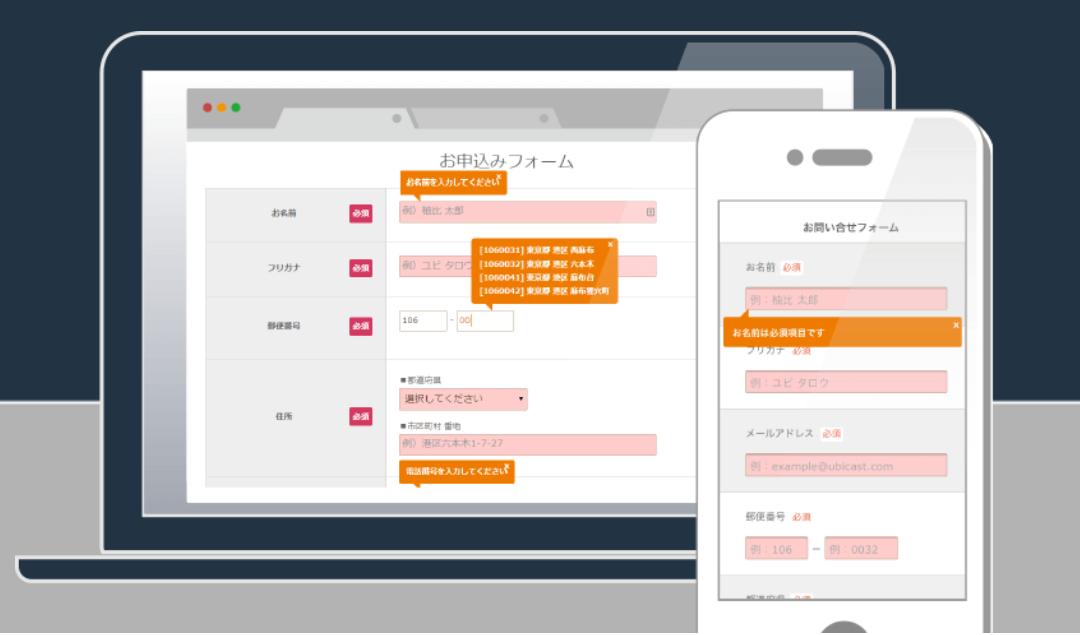This screenshot has width=1080, height=635.
Task: Click the postal code field containing 106
Action: click(x=422, y=321)
